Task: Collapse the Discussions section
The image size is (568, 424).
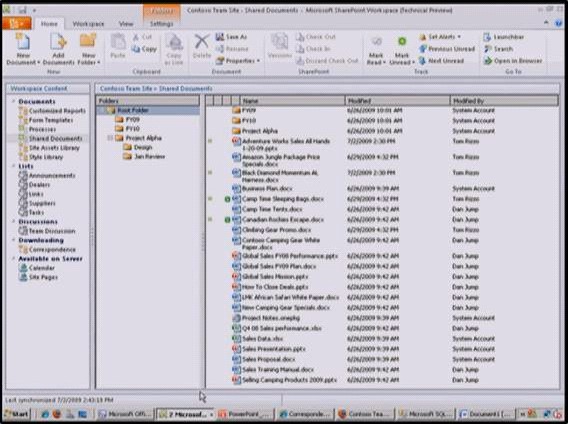Action: [x=13, y=221]
